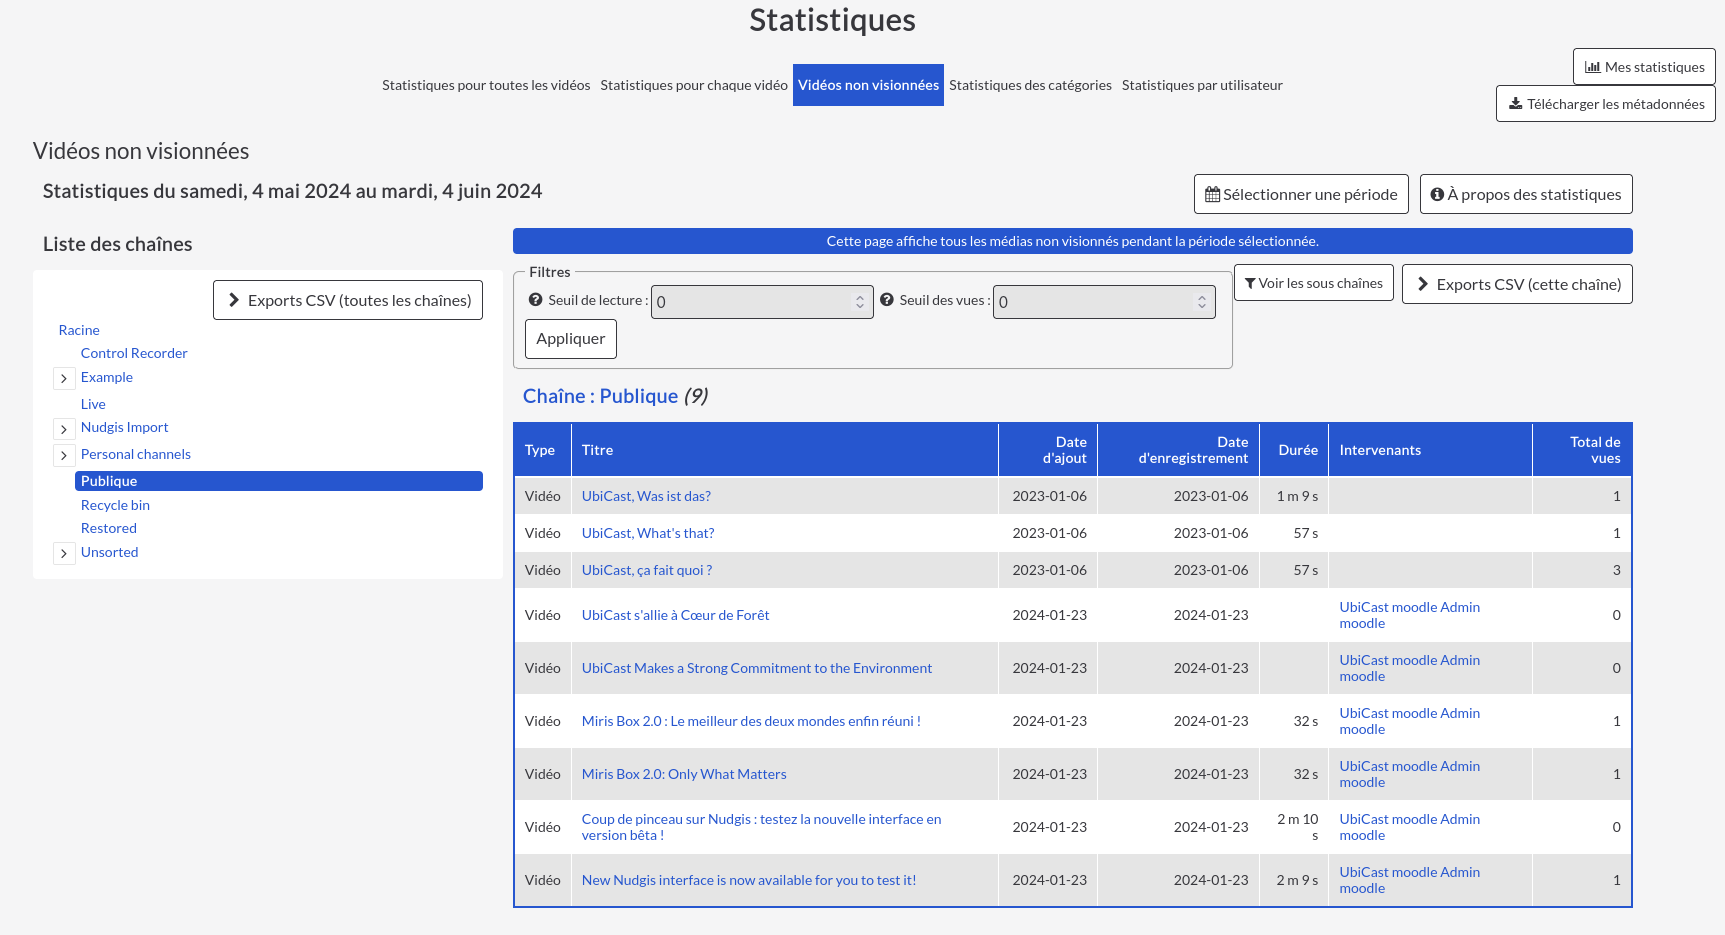Select Personal channels in the tree
This screenshot has height=935, width=1725.
[x=136, y=454]
